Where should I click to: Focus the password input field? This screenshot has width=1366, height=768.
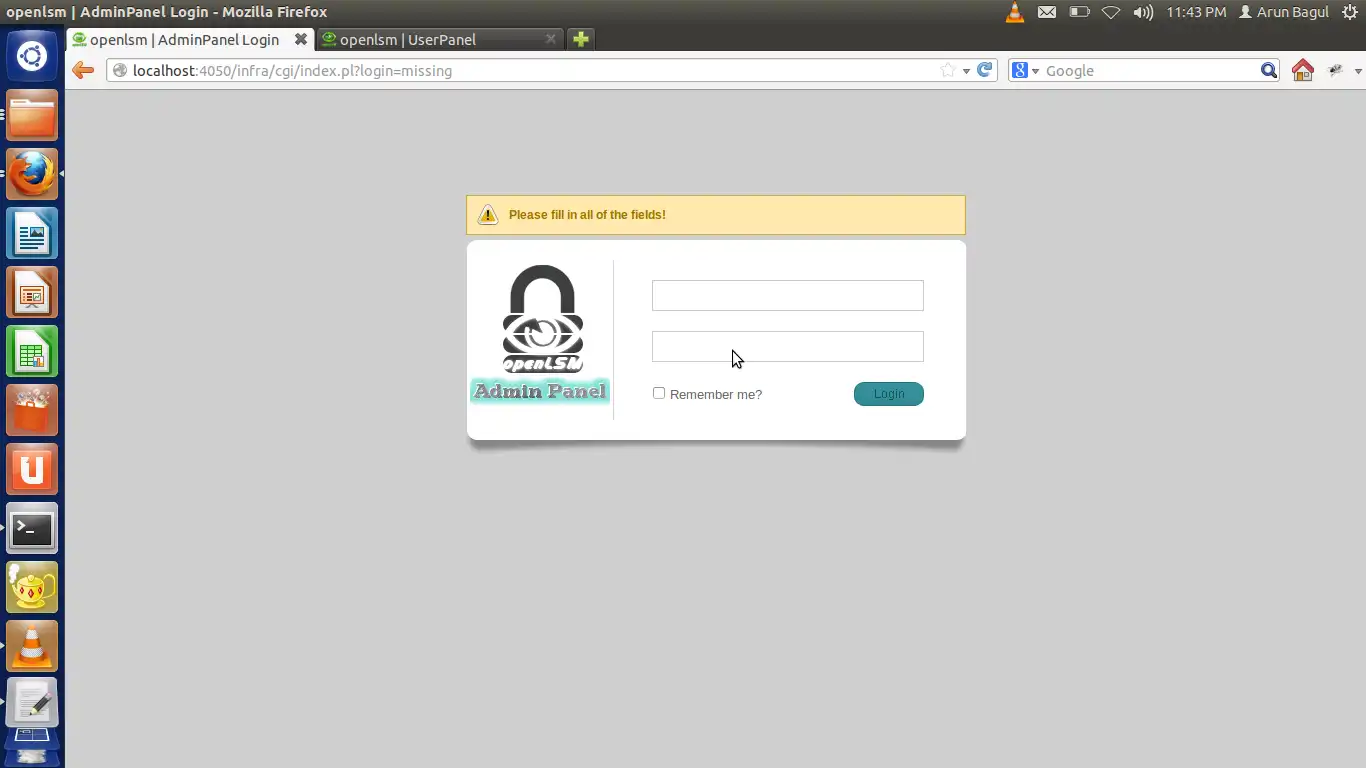click(788, 346)
